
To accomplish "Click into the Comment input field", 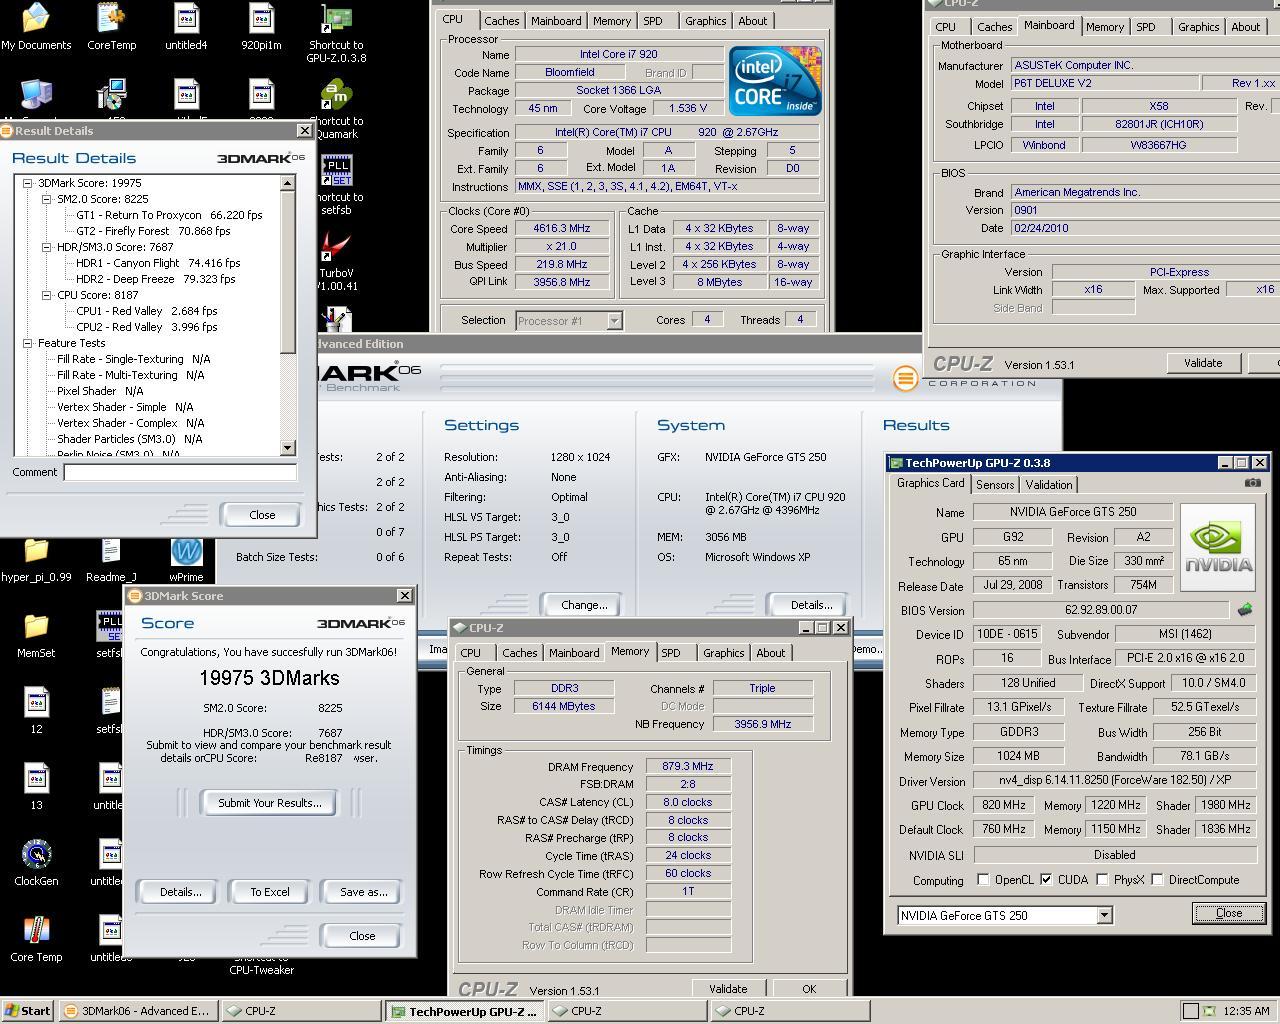I will [180, 472].
